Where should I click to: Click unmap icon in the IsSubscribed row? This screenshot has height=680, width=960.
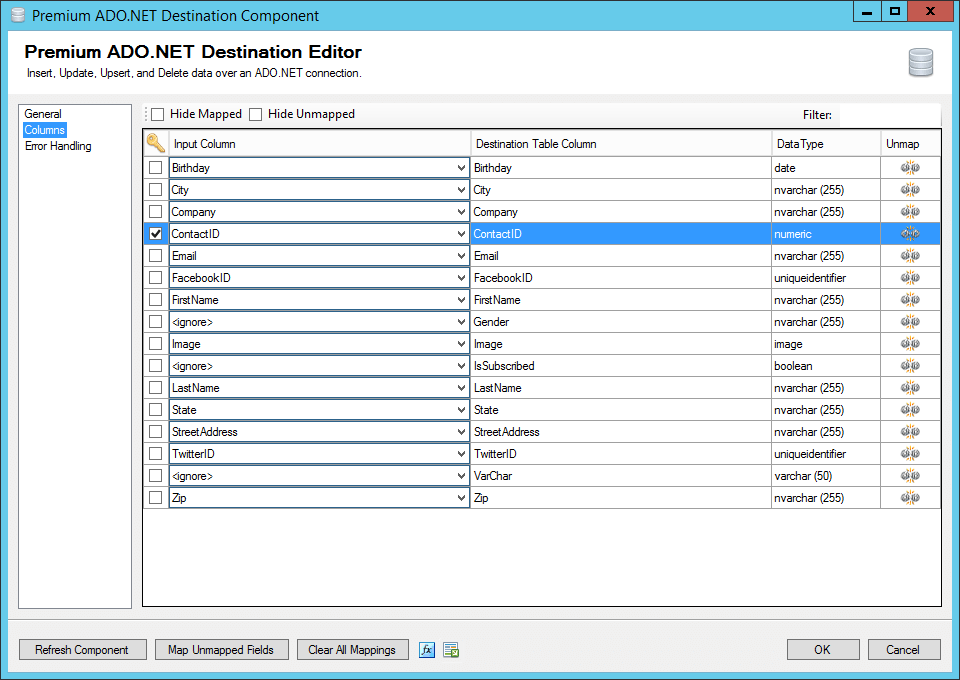910,366
